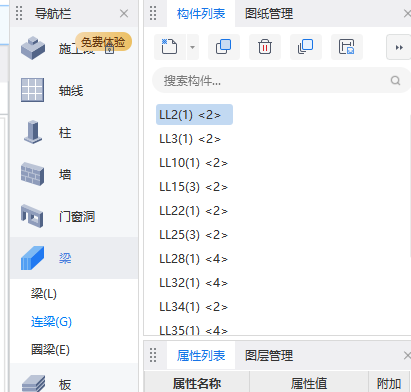This screenshot has height=392, width=411.
Task: Select component LL25(3) <2>
Action: click(193, 235)
